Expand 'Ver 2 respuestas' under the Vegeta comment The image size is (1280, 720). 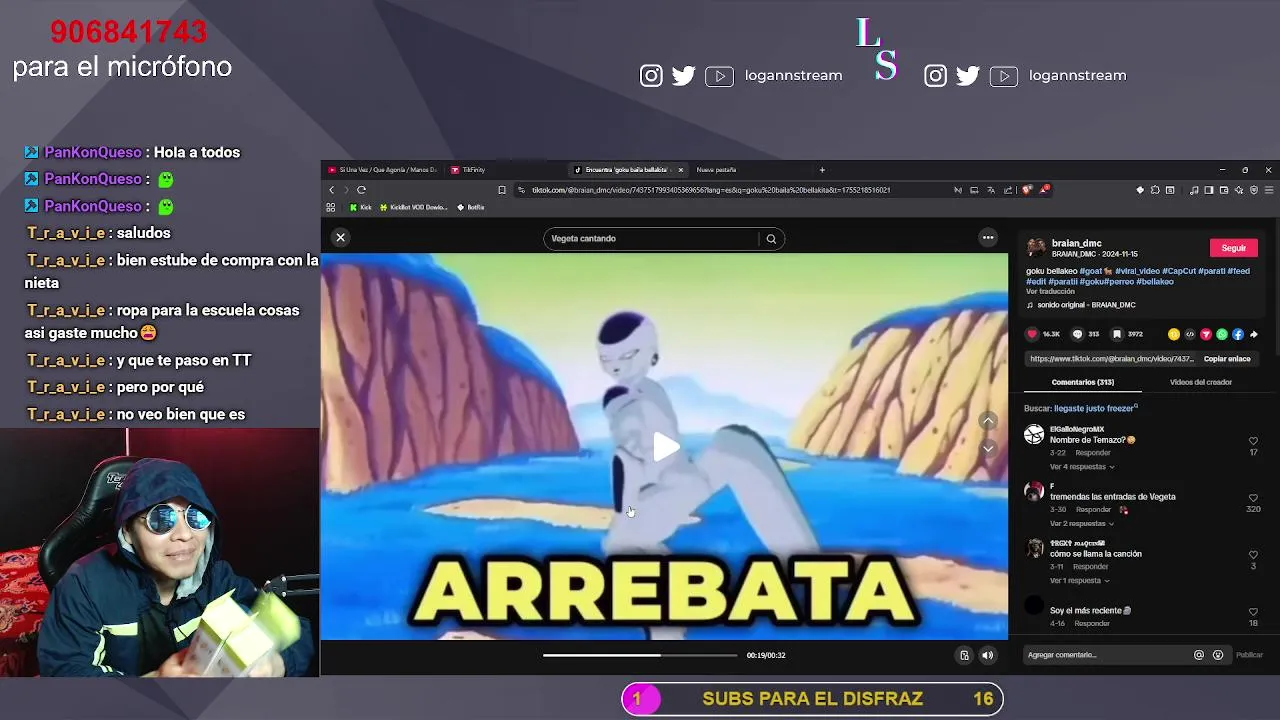pos(1082,524)
